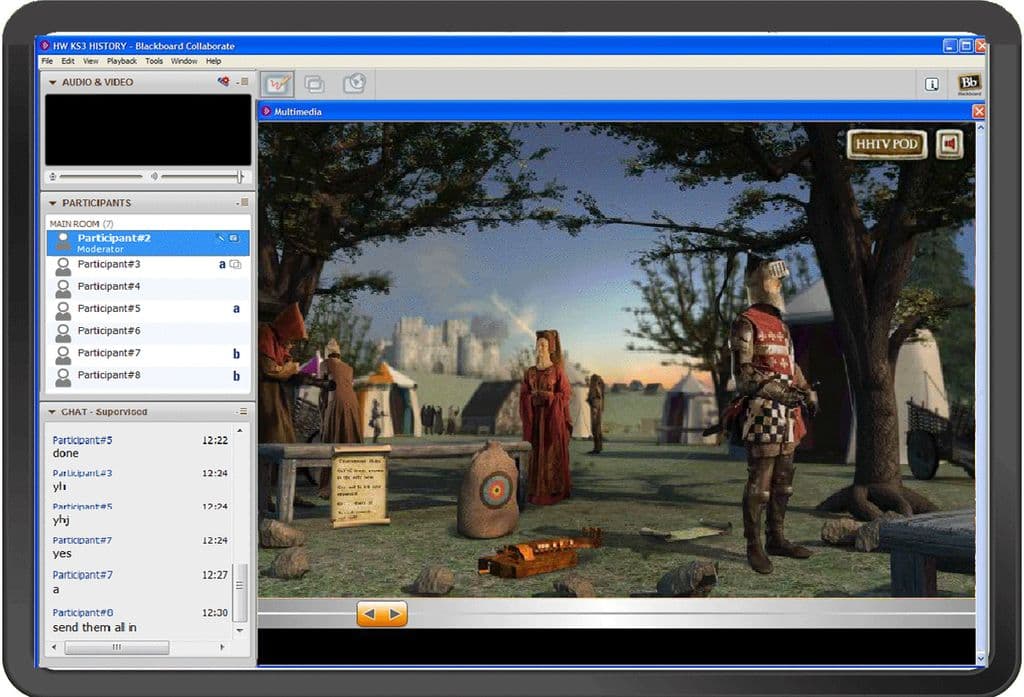Click Participant#2's microphone status icon
Viewport: 1024px width, 697px height.
(221, 238)
